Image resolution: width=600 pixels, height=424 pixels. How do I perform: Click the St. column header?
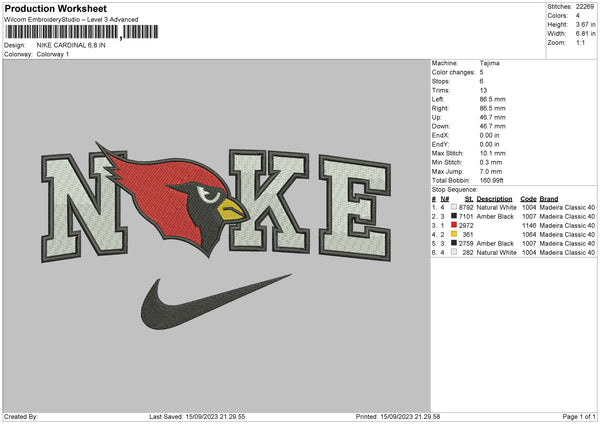469,199
